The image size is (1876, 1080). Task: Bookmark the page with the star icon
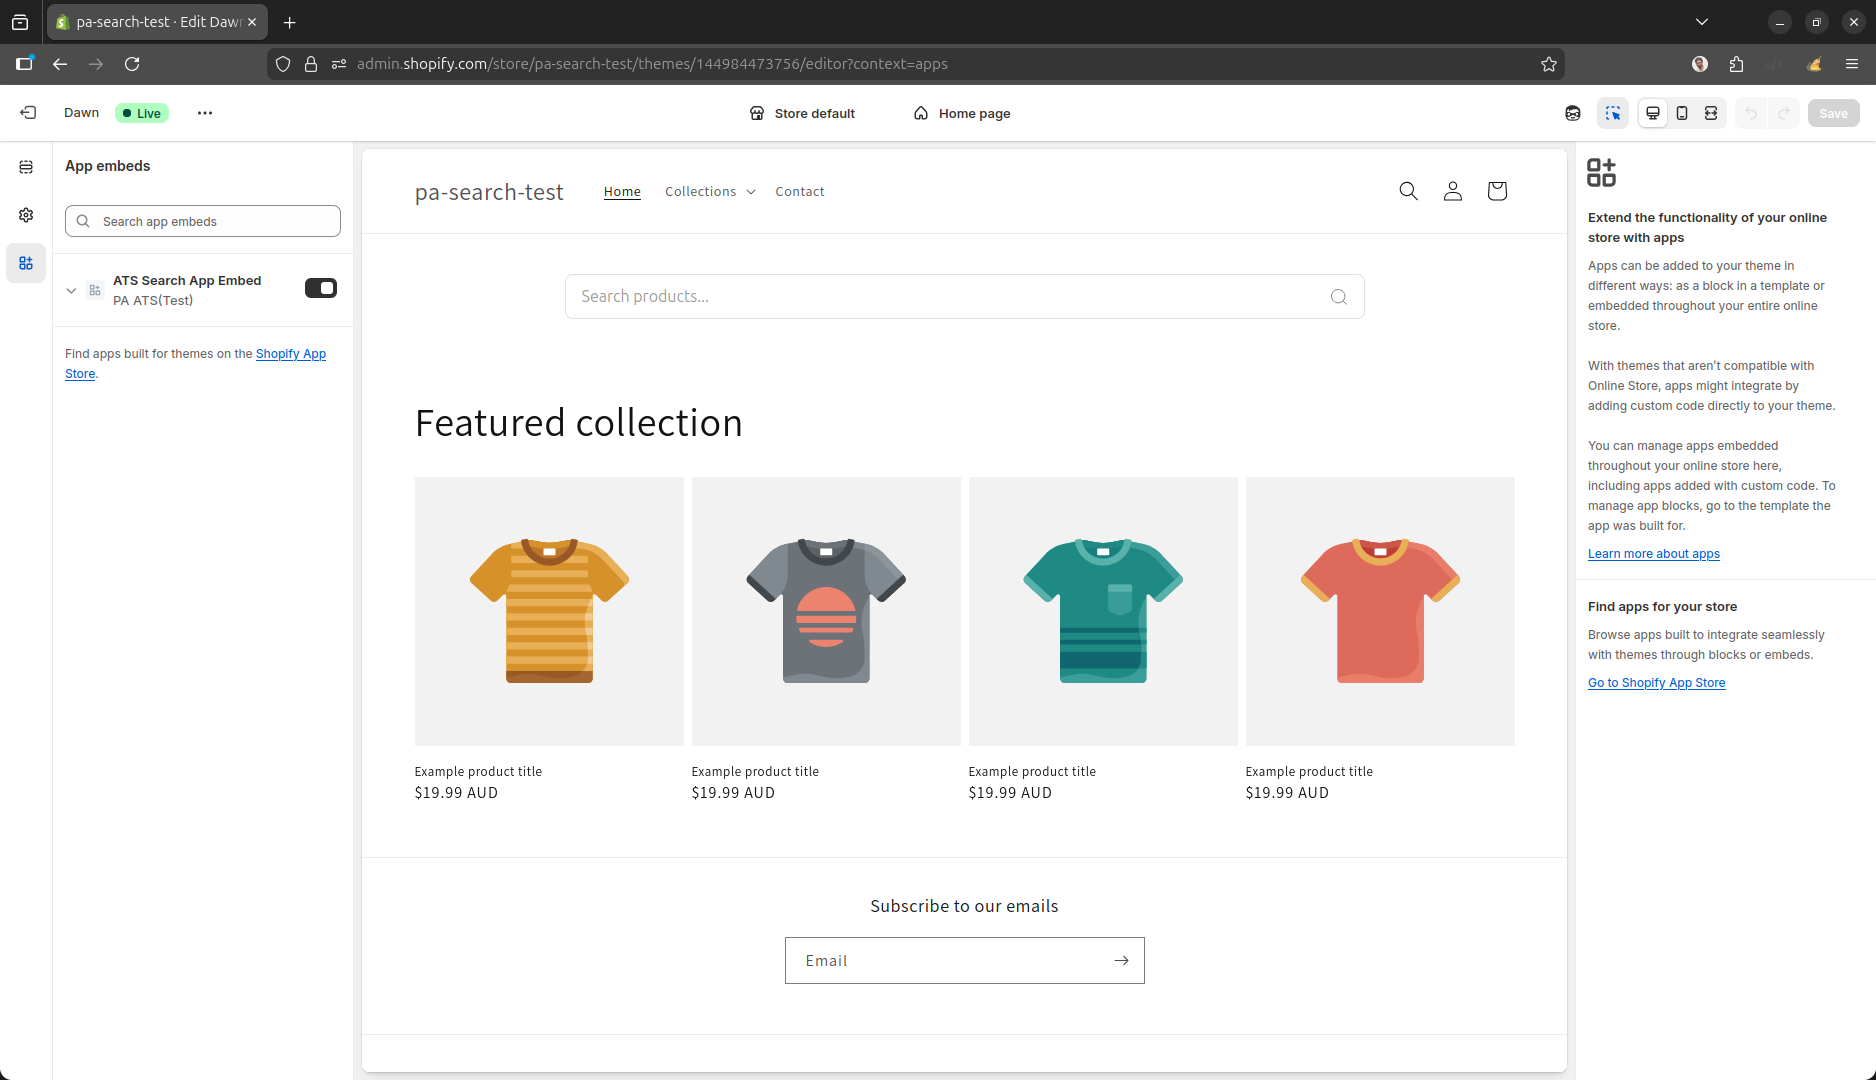pos(1549,63)
